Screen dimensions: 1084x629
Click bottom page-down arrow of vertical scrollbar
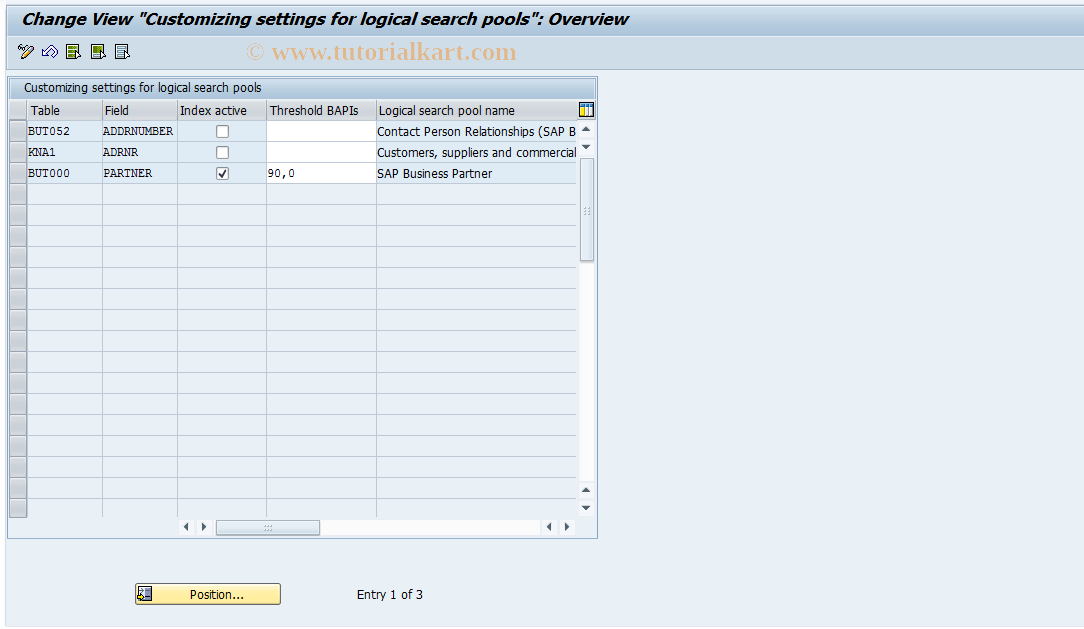pos(586,508)
